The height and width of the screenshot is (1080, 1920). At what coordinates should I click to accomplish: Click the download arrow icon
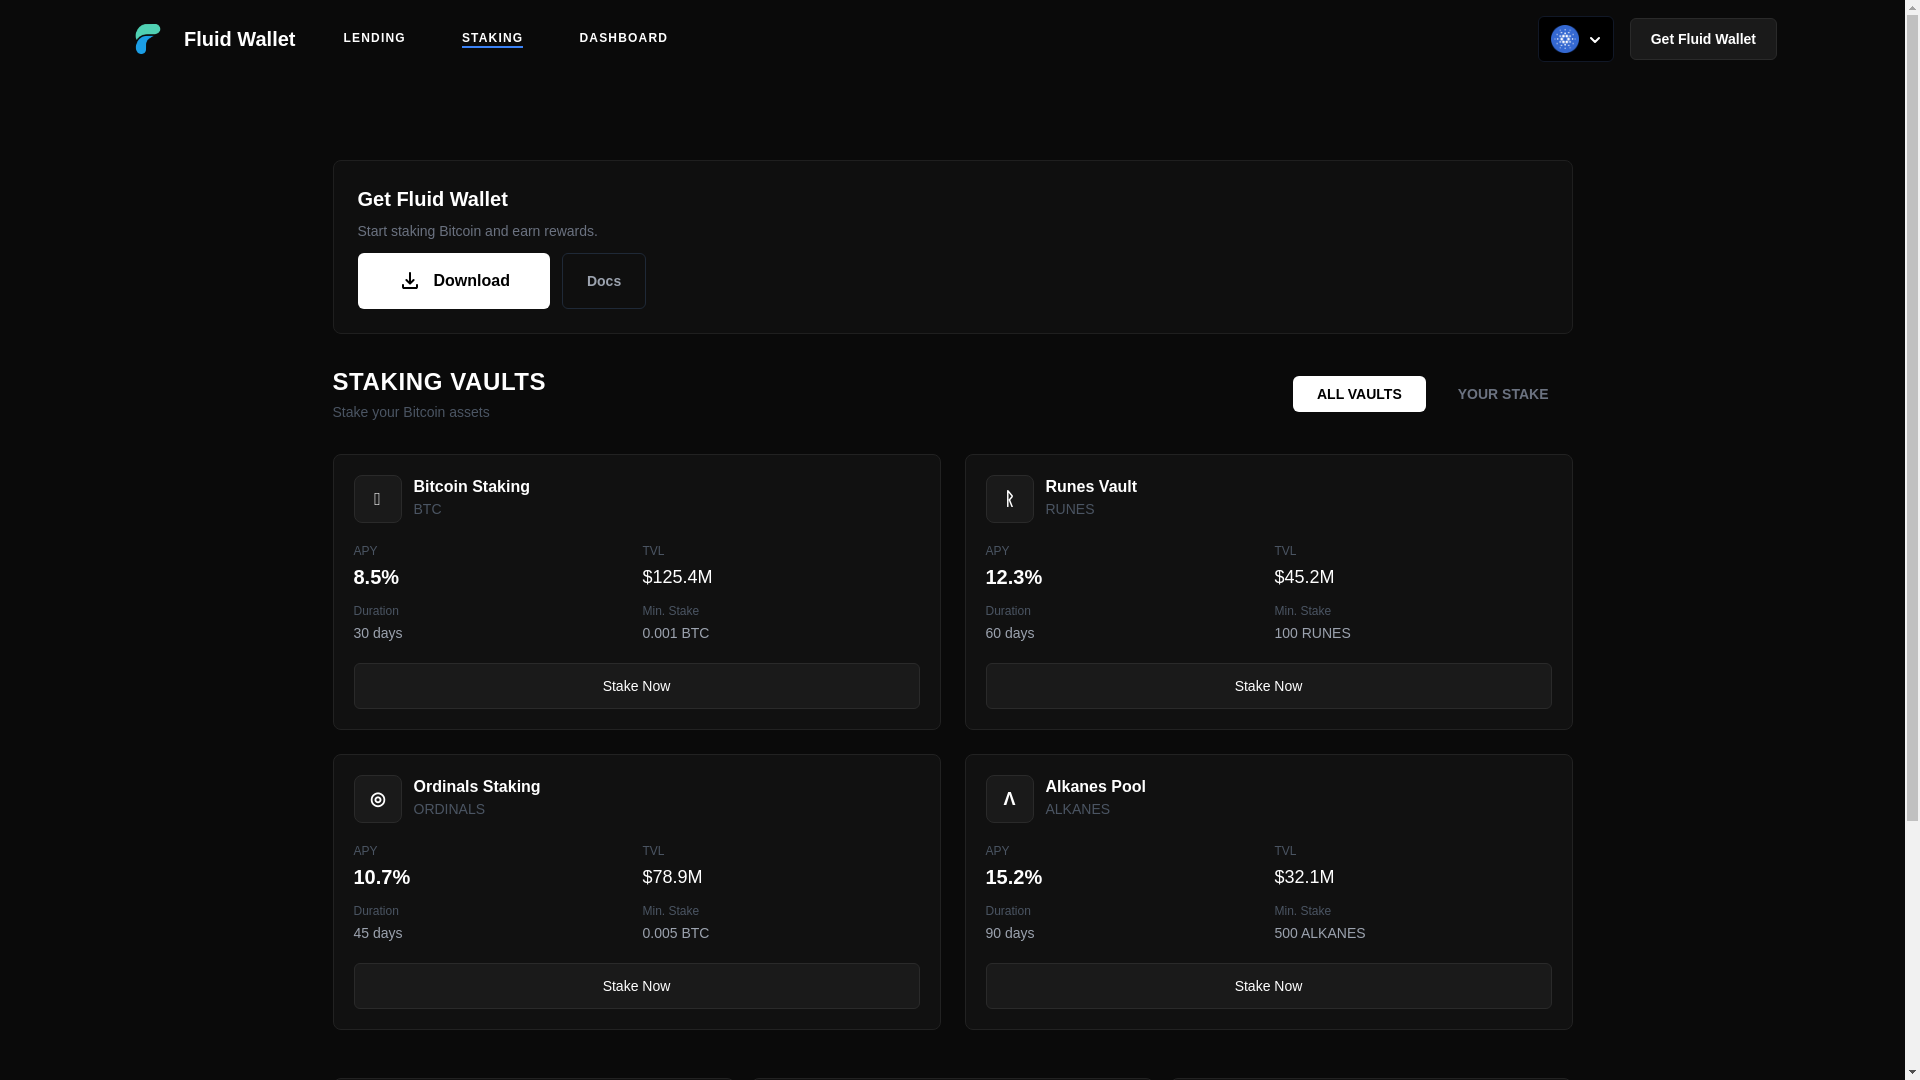pos(409,281)
